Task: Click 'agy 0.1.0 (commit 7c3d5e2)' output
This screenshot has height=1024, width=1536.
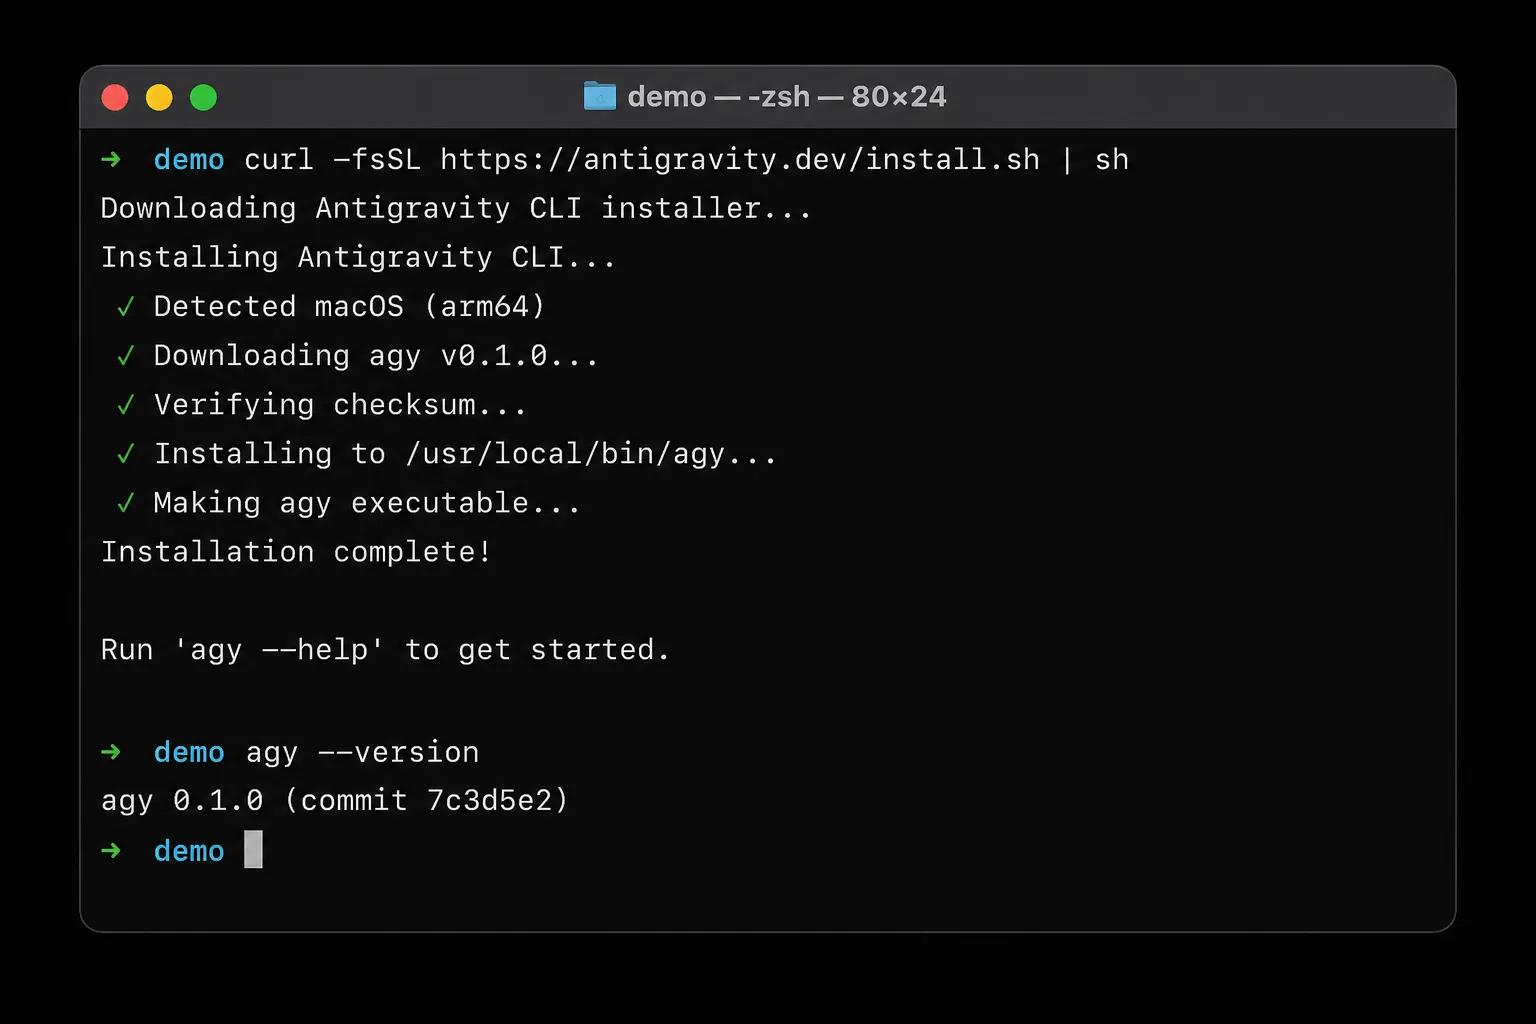Action: (335, 801)
